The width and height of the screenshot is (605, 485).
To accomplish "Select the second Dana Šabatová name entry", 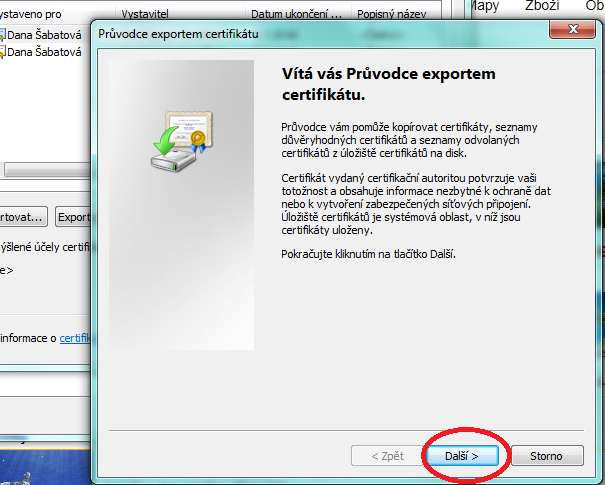I will pyautogui.click(x=44, y=52).
